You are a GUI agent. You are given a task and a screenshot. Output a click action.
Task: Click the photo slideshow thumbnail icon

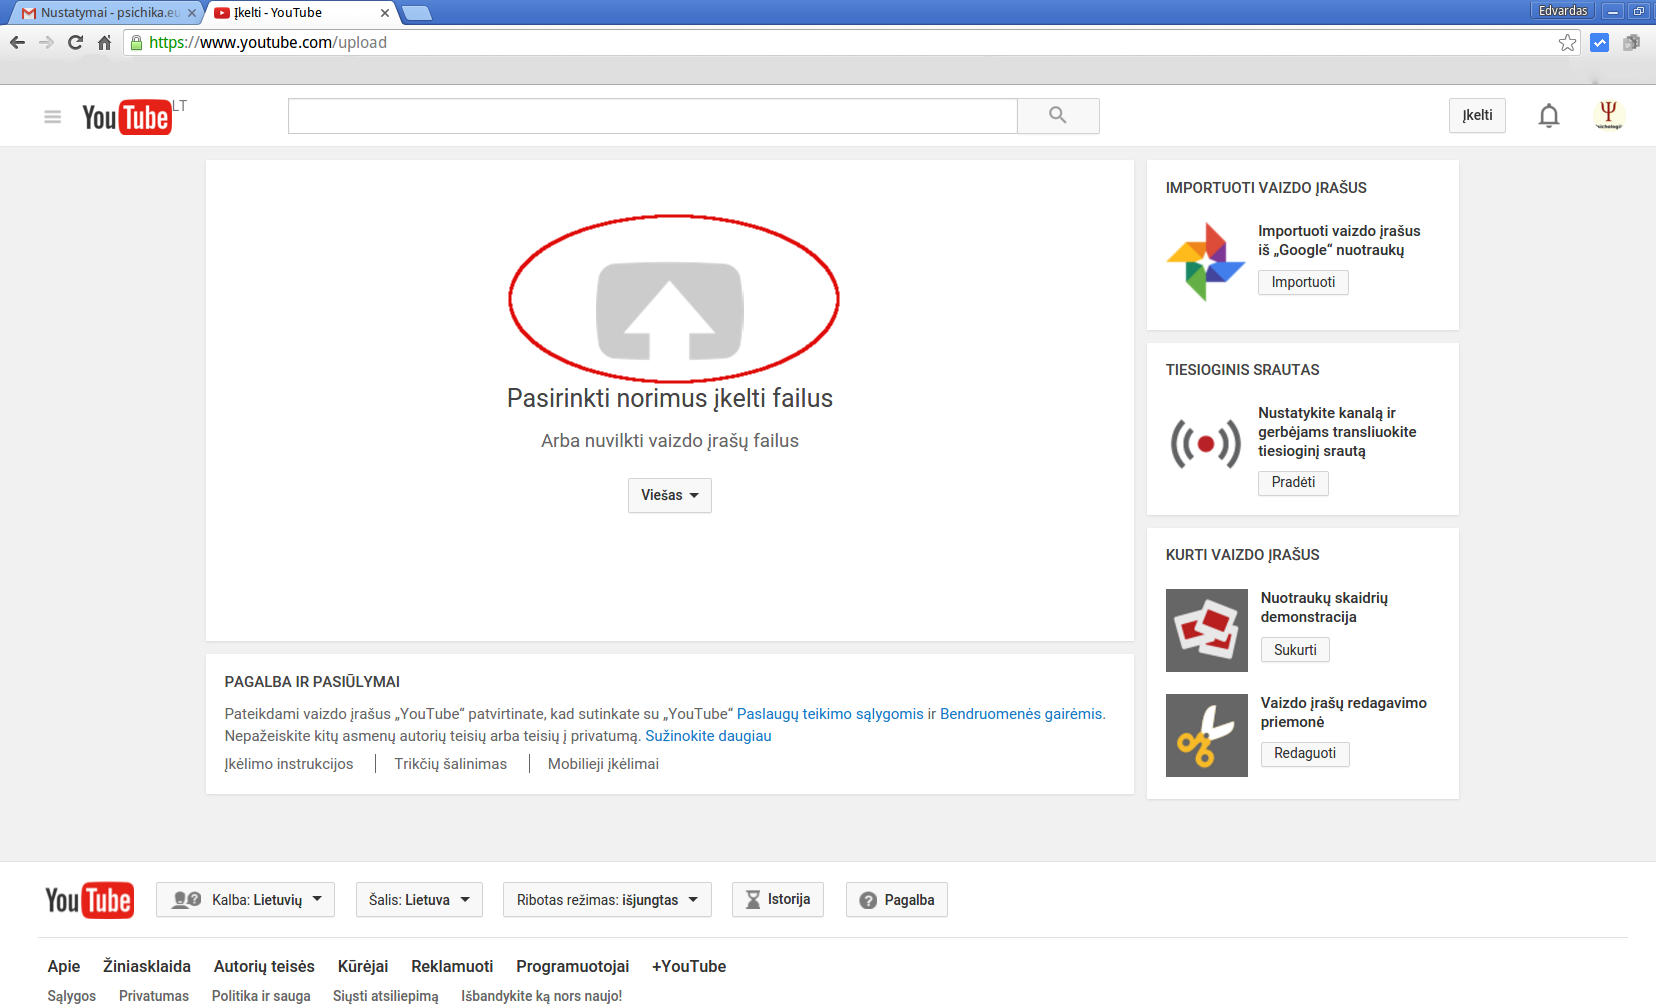click(x=1207, y=630)
